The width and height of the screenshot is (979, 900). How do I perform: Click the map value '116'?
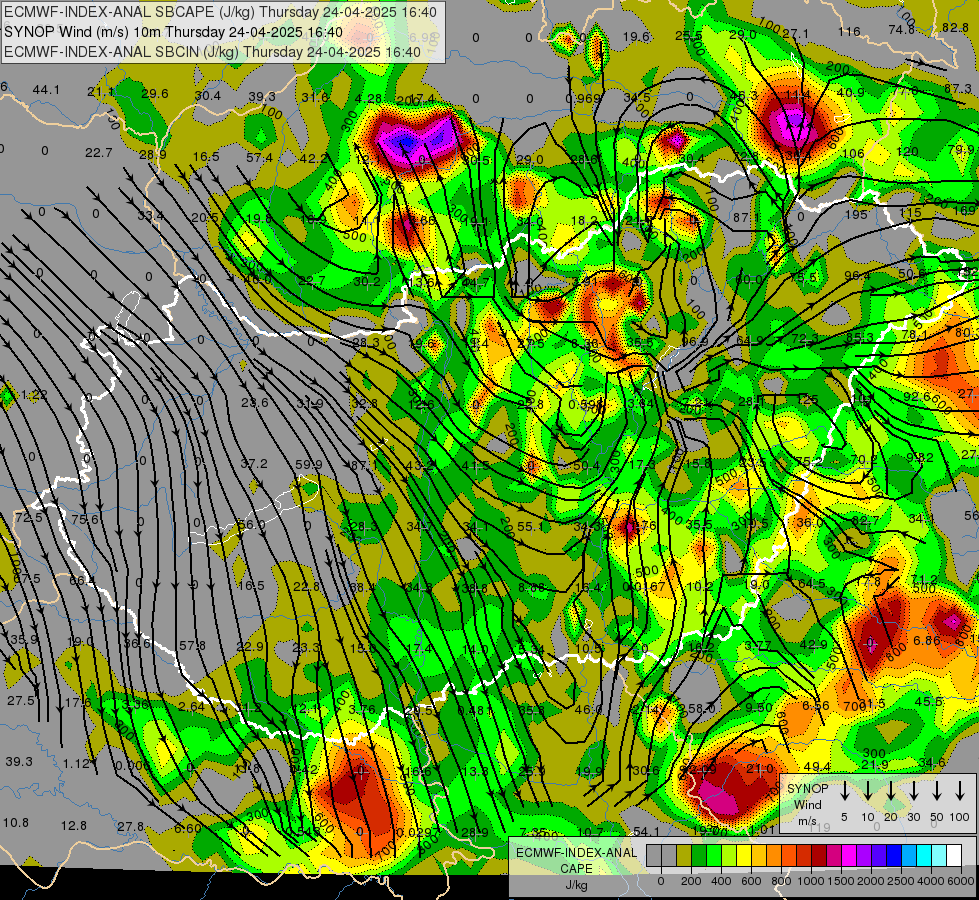point(849,31)
